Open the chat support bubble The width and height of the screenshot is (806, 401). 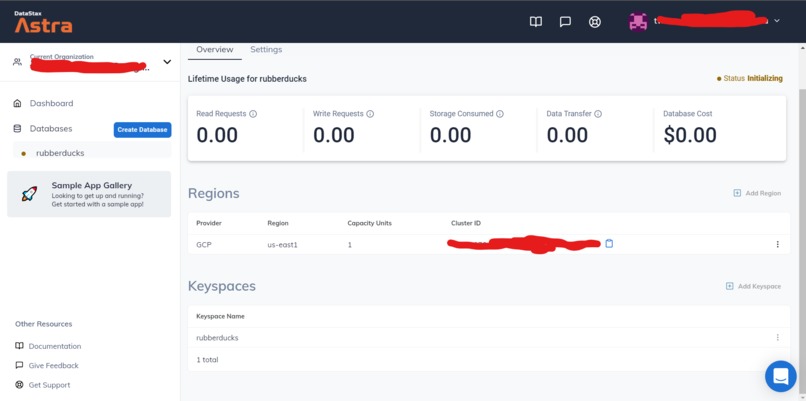pyautogui.click(x=780, y=376)
